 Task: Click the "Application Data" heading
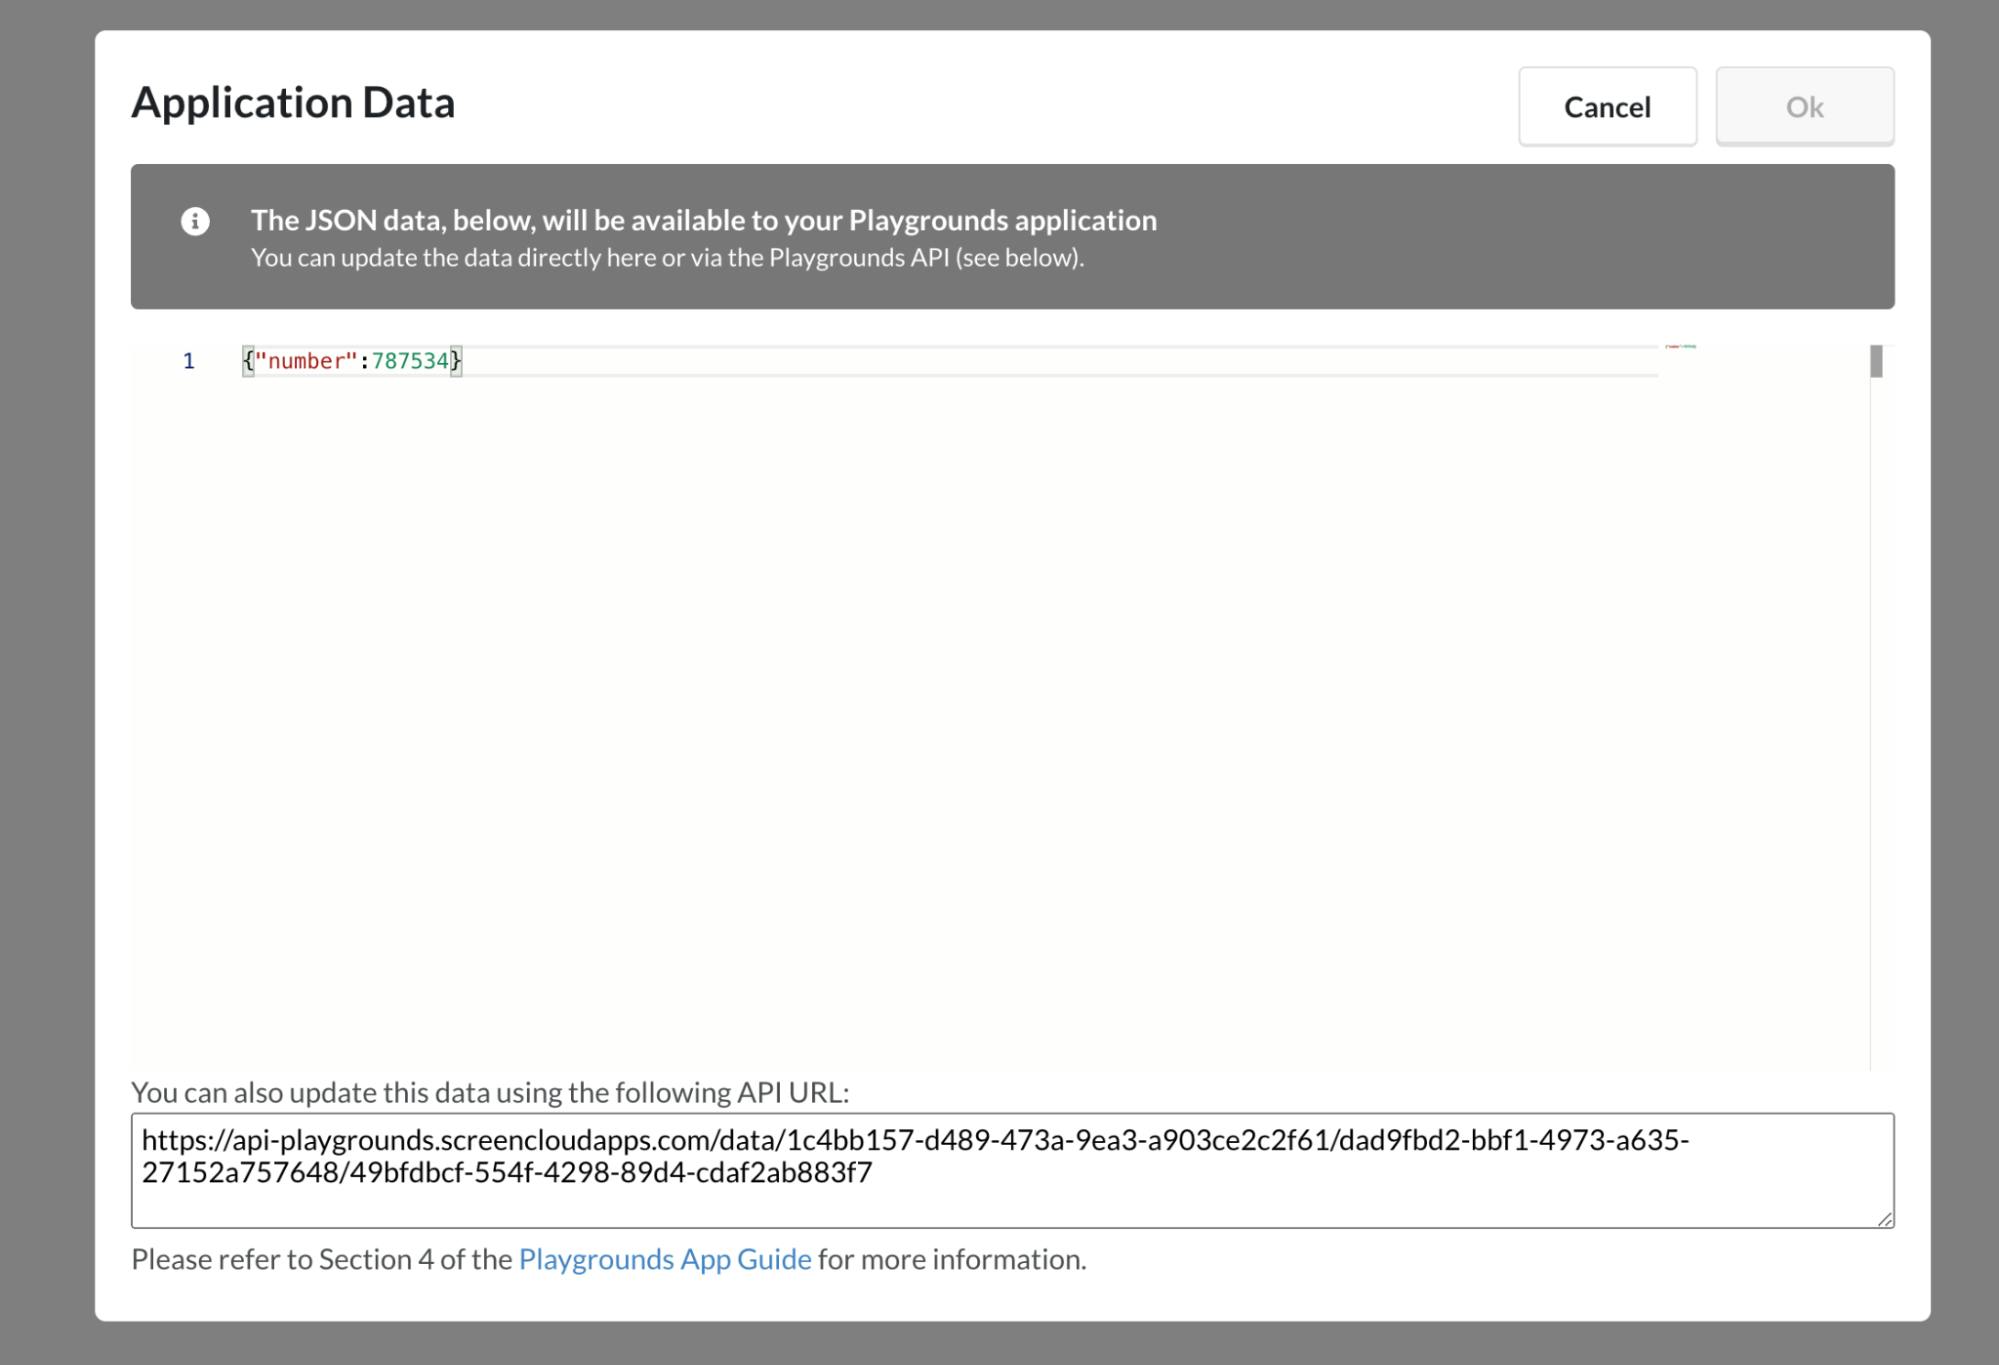[293, 102]
